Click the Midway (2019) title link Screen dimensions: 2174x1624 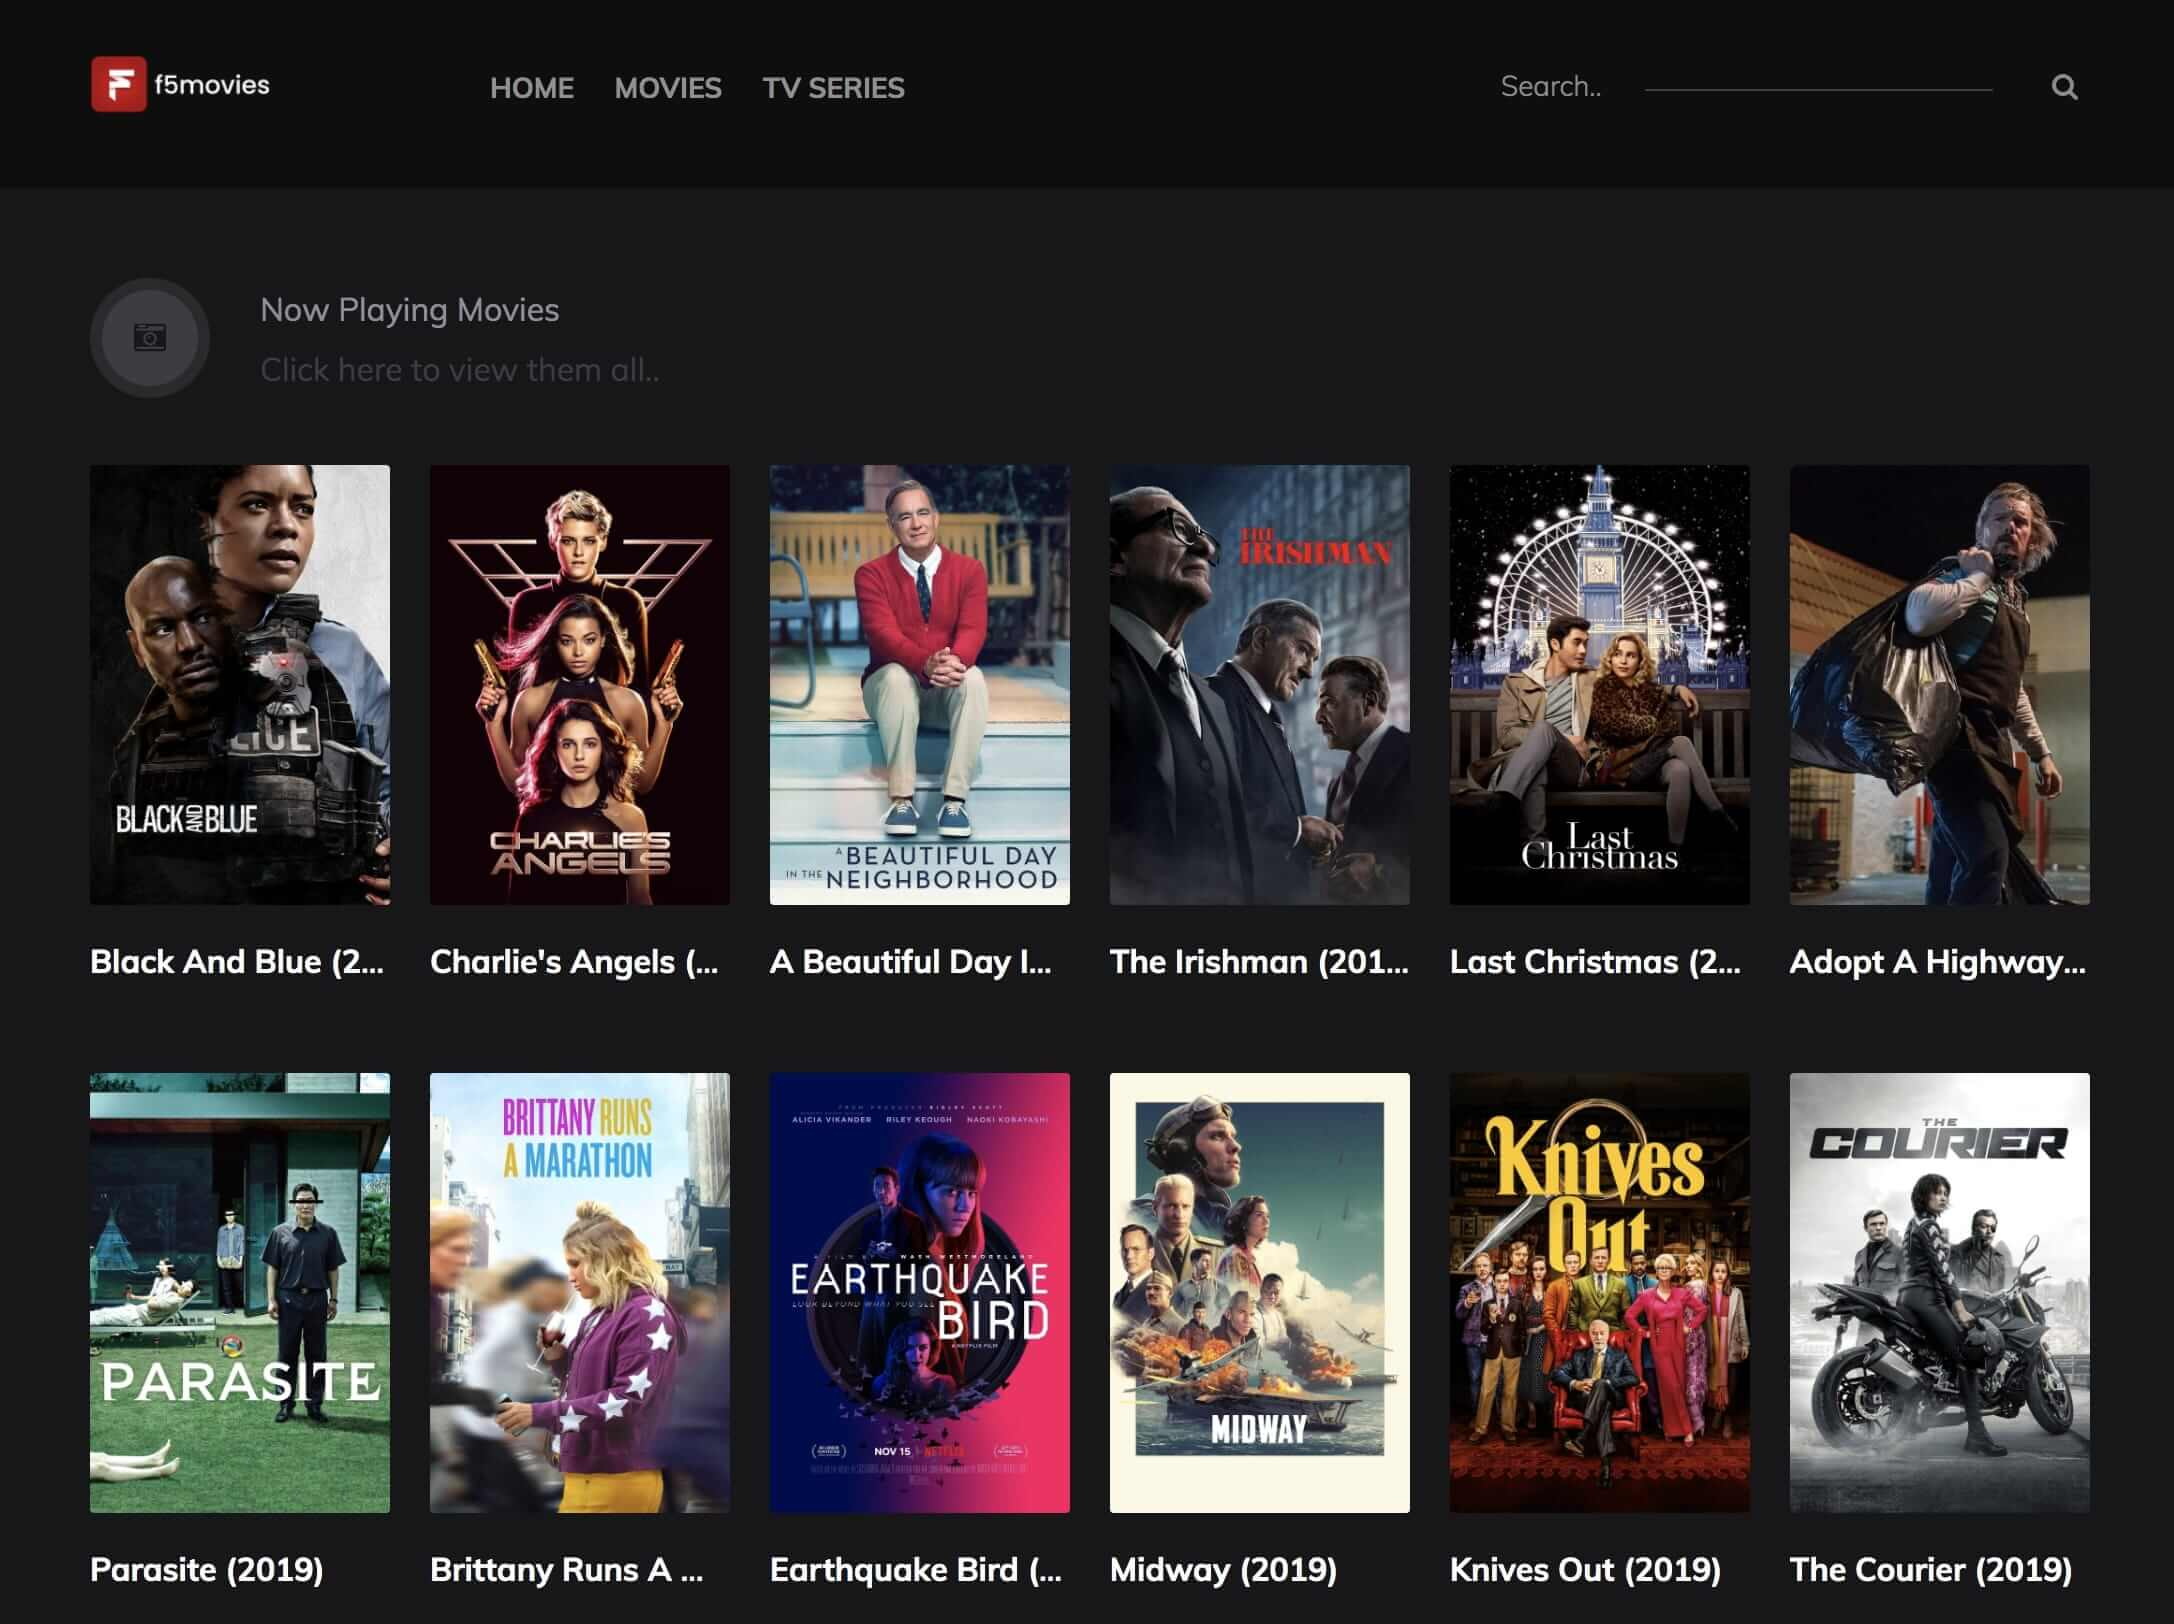(x=1223, y=1569)
